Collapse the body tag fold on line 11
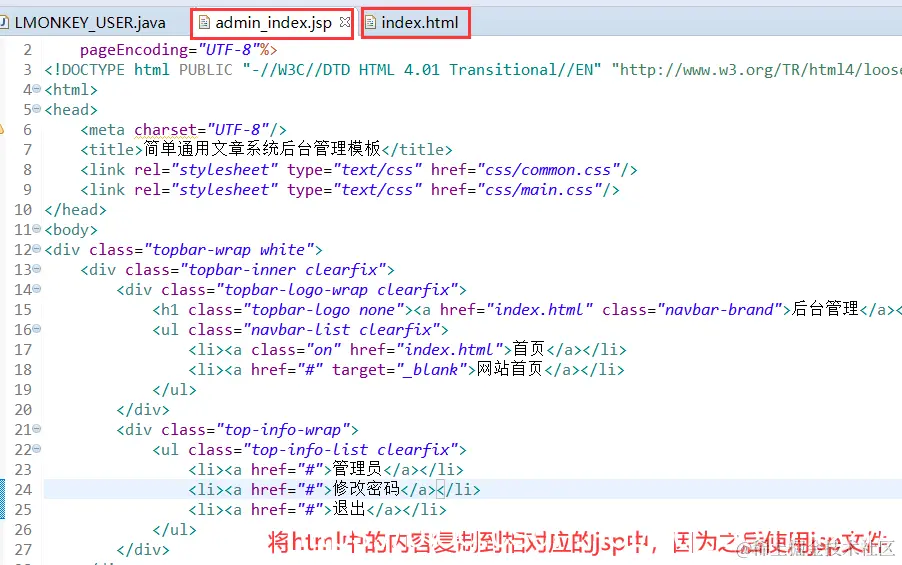Image resolution: width=902 pixels, height=565 pixels. [x=37, y=228]
